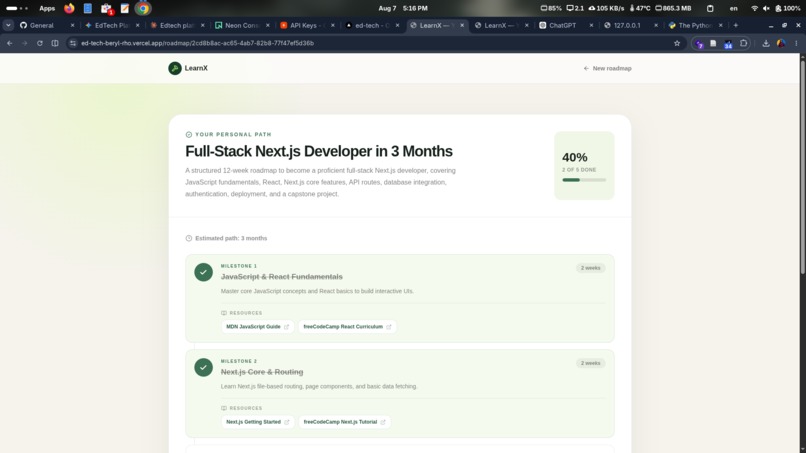Open the Next.js Getting Started resource
This screenshot has height=453, width=806.
258,422
